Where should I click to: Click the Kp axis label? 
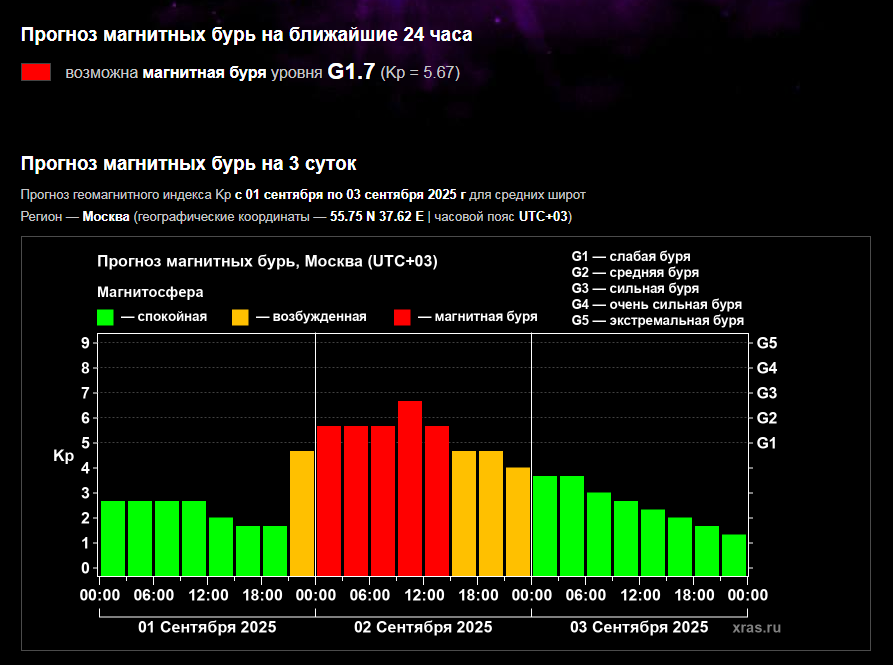(63, 456)
